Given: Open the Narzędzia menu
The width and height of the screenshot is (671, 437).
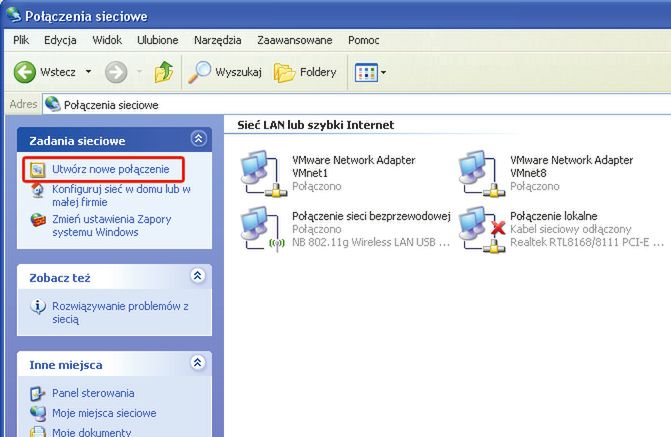Looking at the screenshot, I should pyautogui.click(x=217, y=40).
